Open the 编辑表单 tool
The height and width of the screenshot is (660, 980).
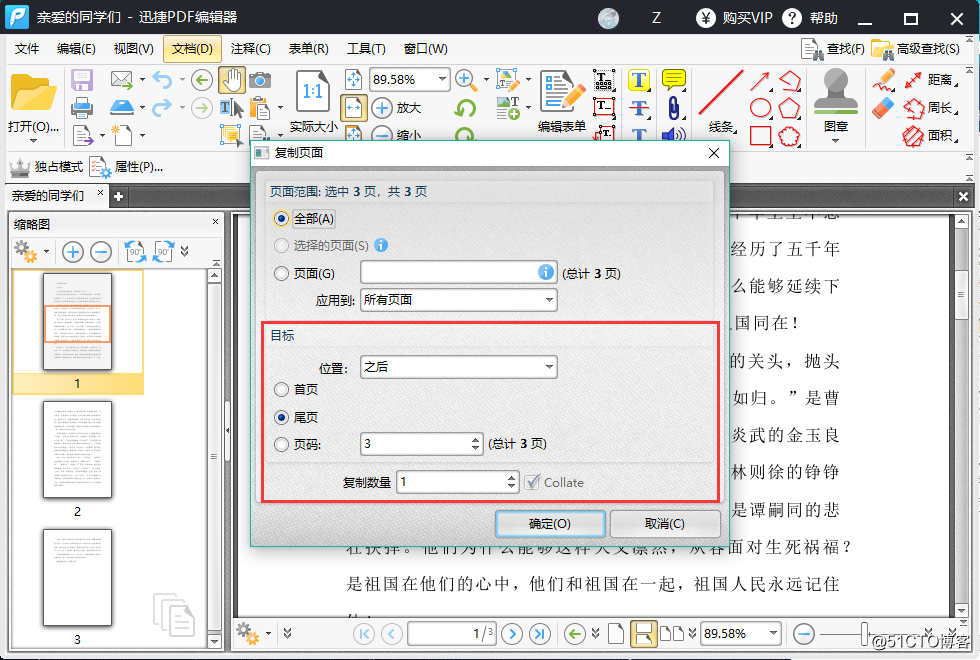click(x=561, y=101)
